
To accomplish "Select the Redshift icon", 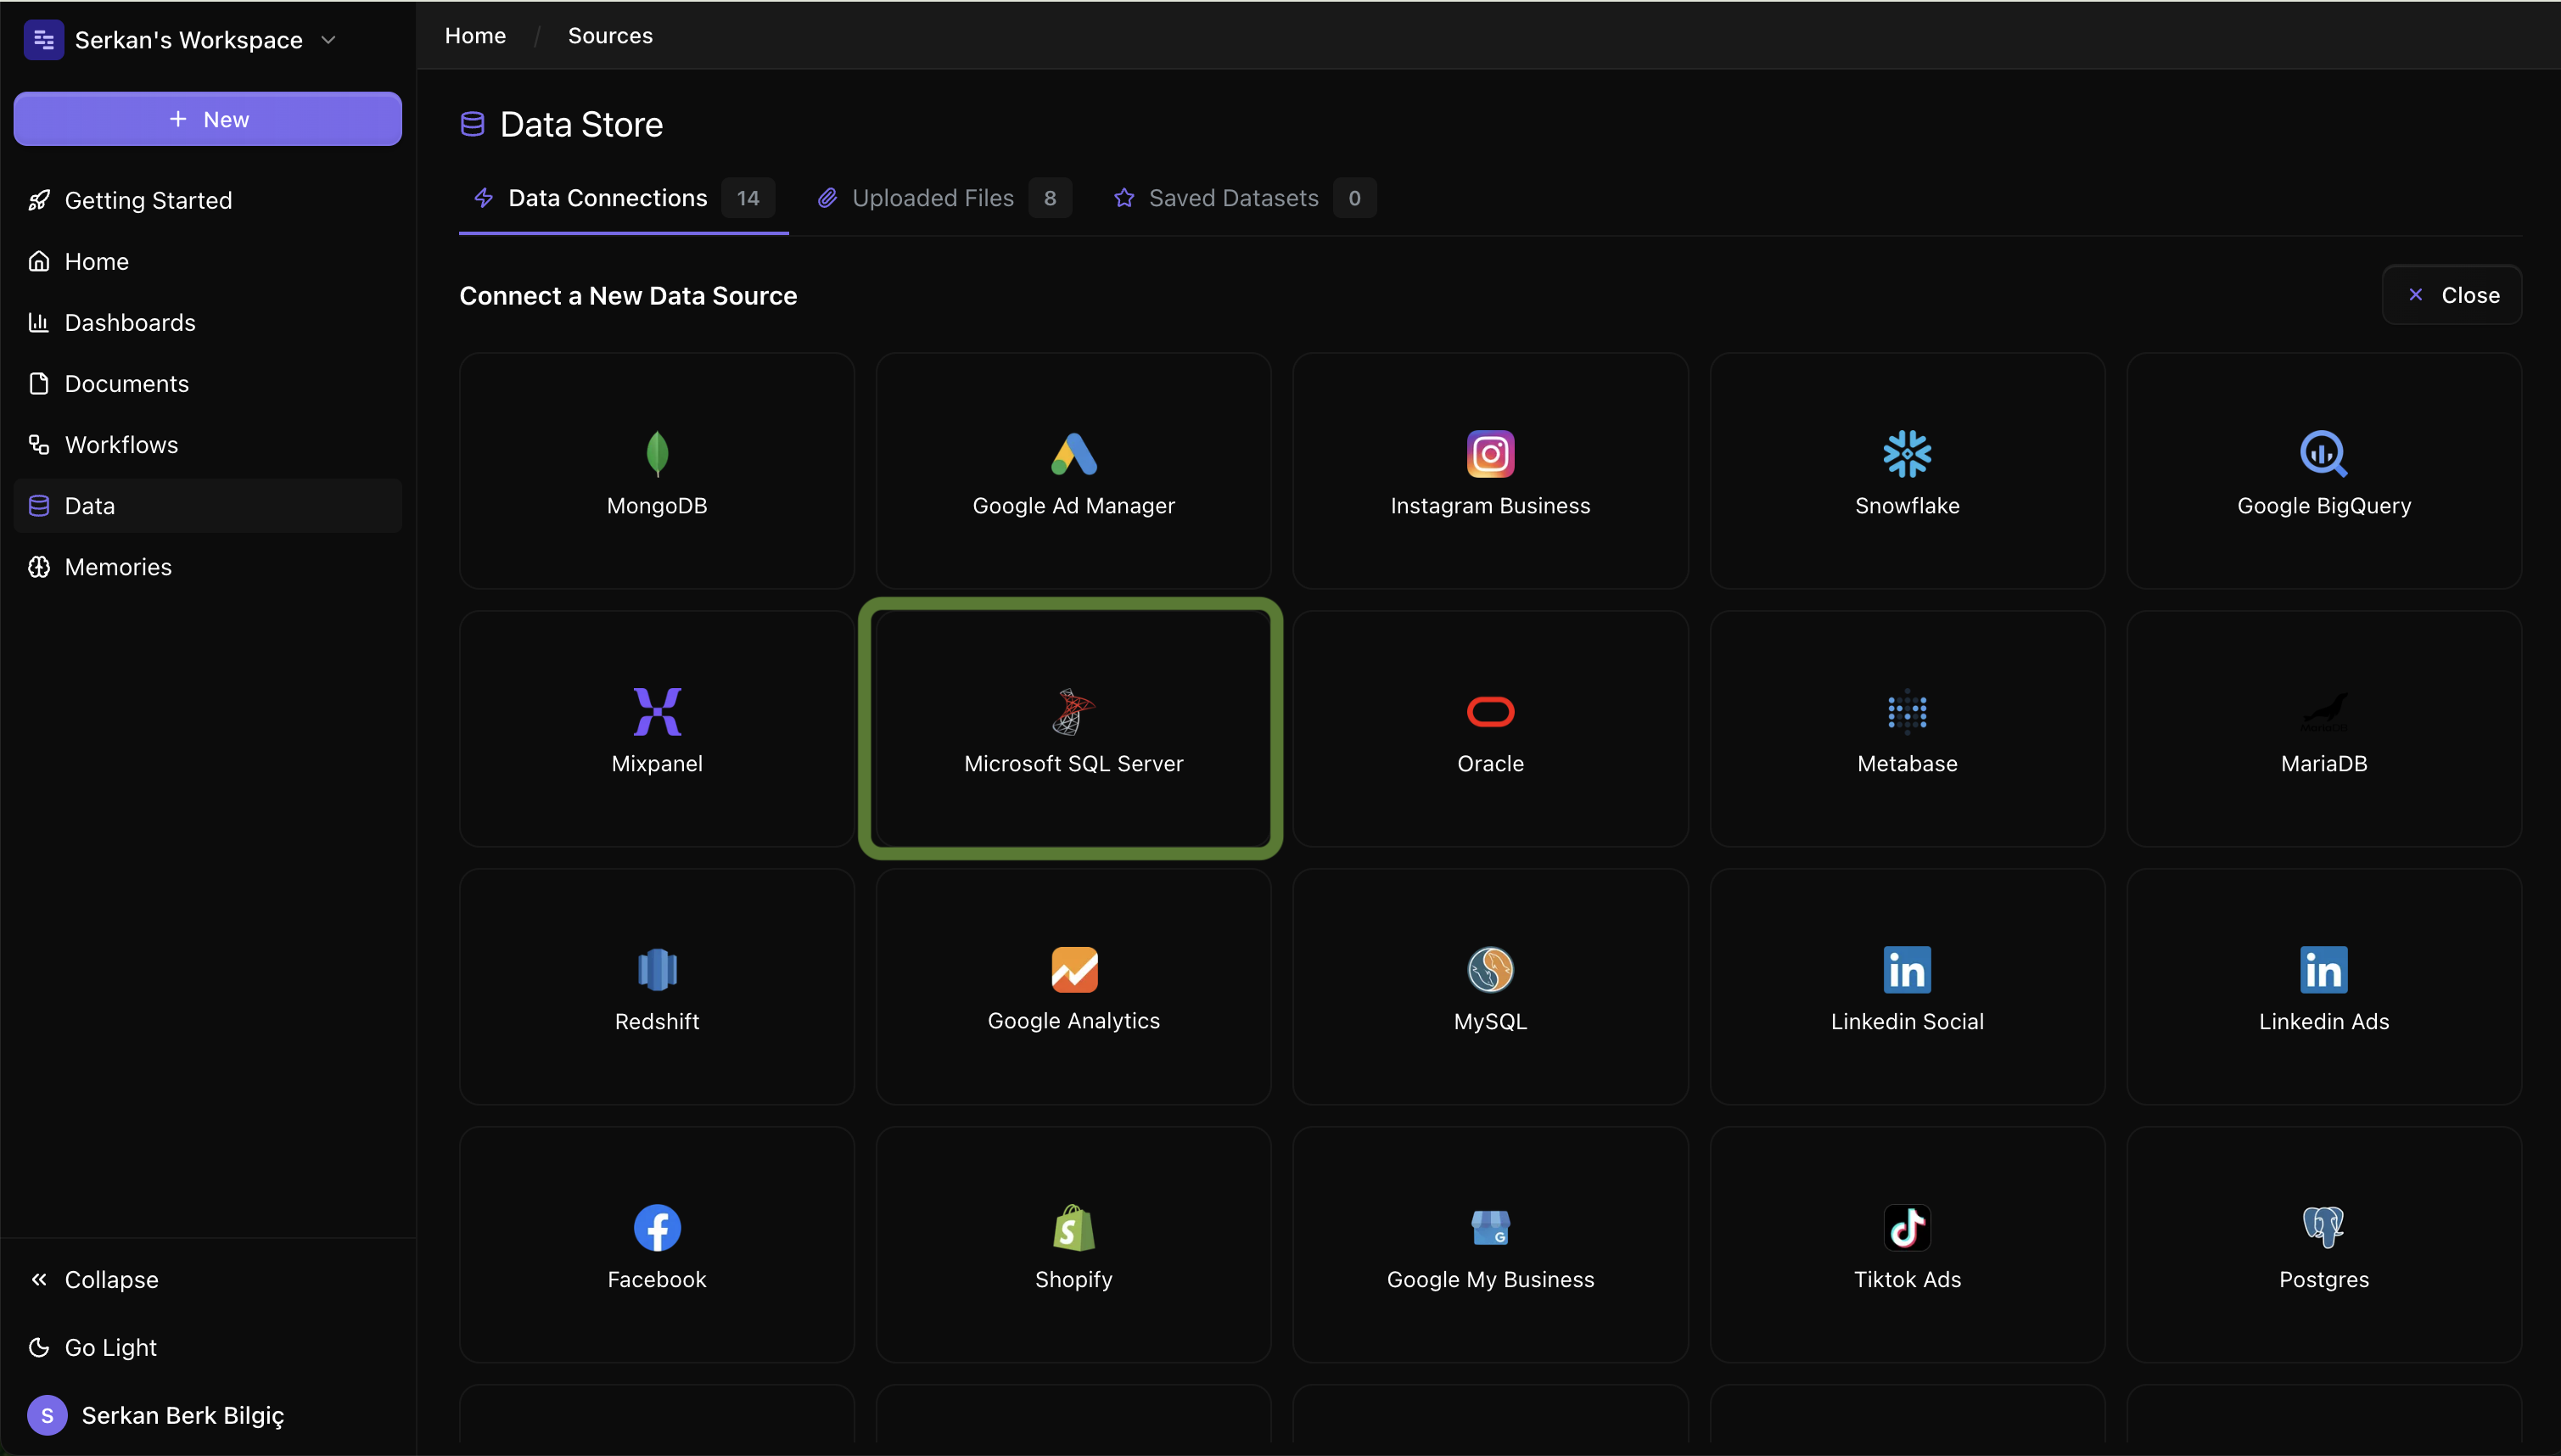I will (657, 969).
